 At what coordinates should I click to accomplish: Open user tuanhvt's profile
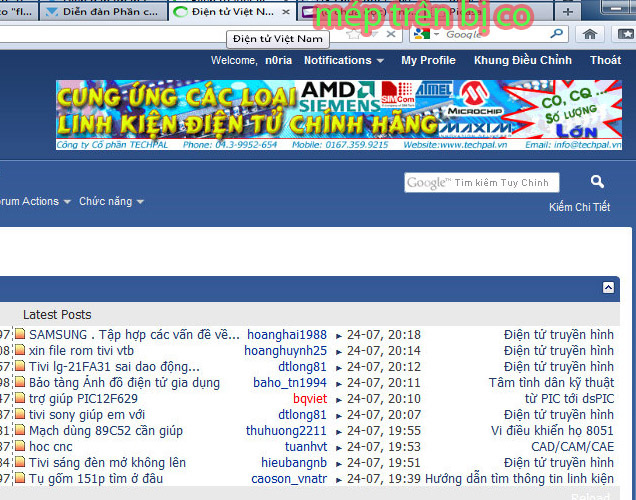click(x=306, y=446)
